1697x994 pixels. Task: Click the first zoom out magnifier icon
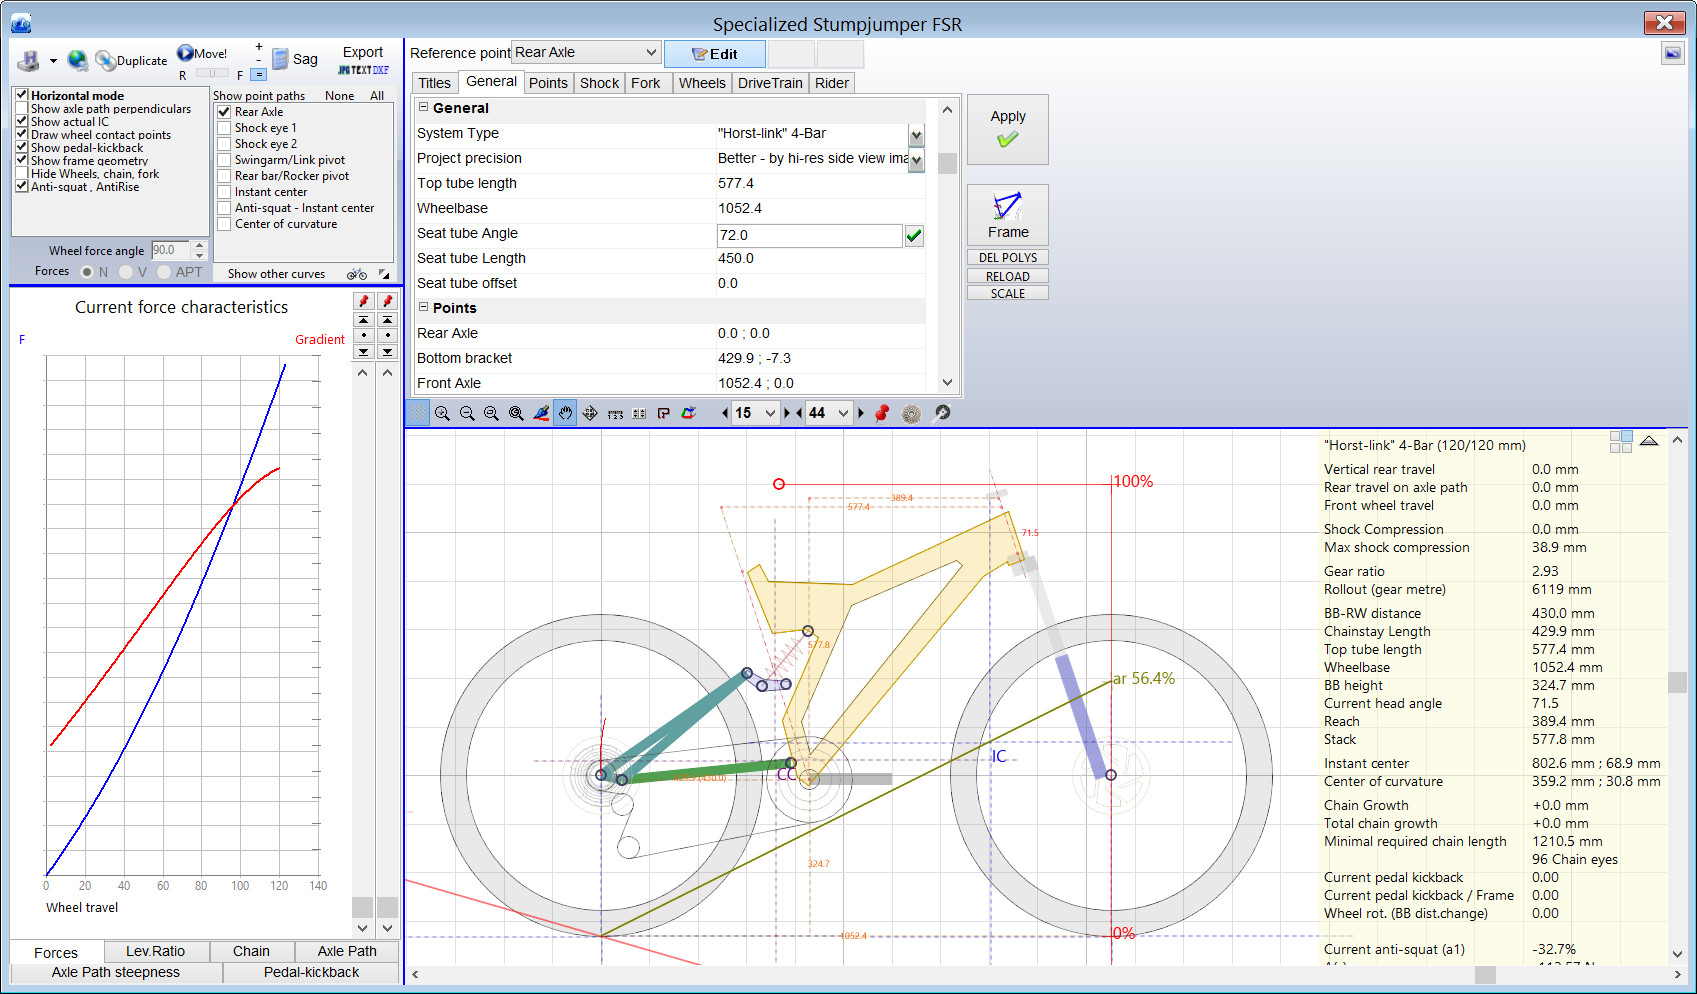467,413
